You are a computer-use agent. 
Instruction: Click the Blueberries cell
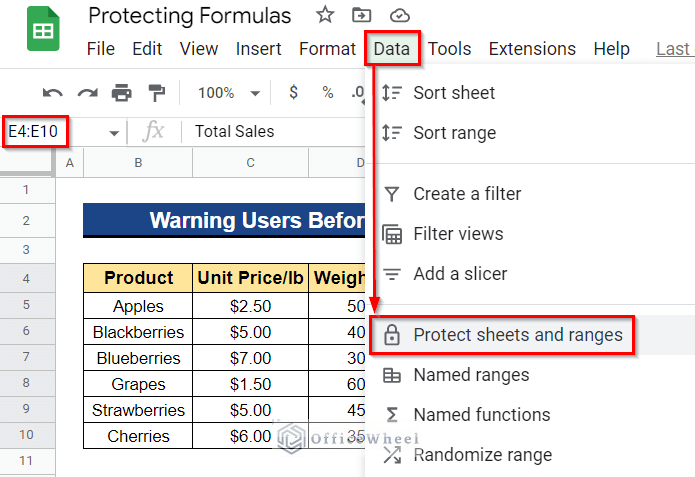pos(138,358)
